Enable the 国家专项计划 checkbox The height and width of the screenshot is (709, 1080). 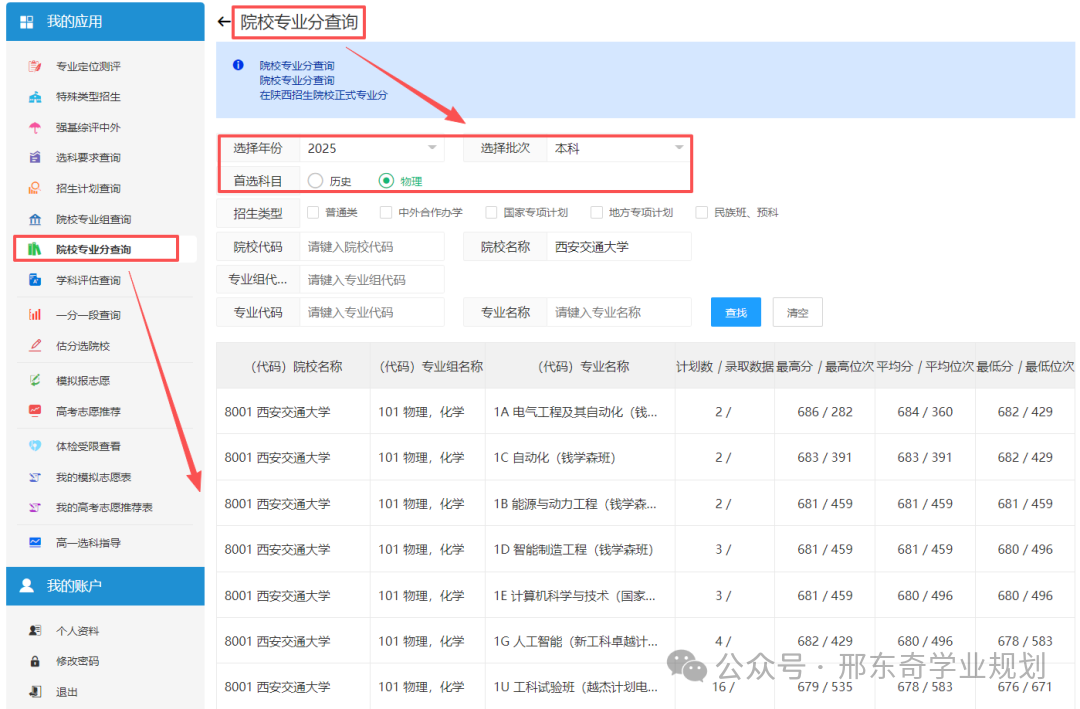pyautogui.click(x=491, y=212)
